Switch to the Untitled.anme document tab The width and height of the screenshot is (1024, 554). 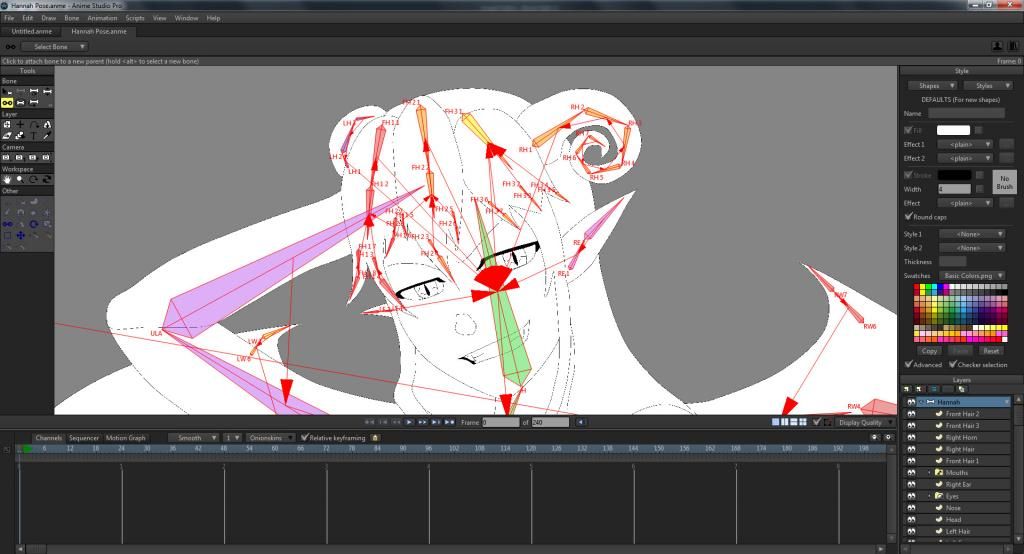[x=31, y=31]
